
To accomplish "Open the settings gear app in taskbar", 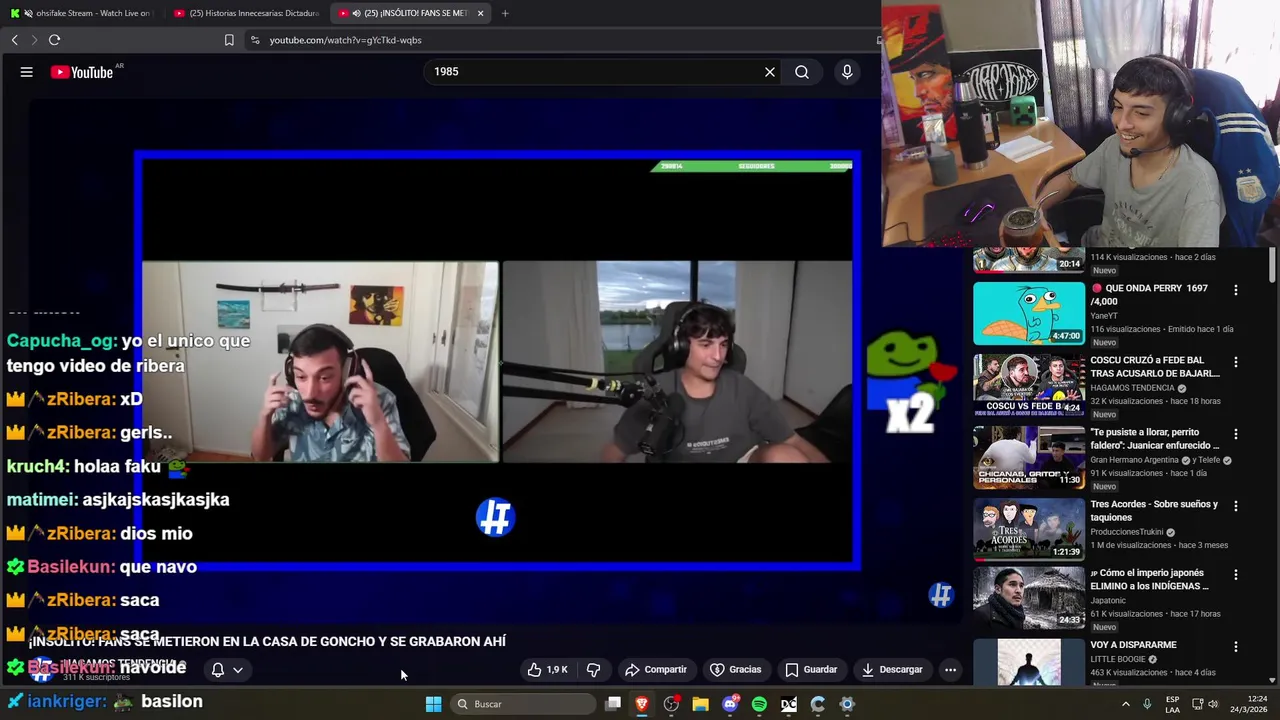I will tap(847, 704).
